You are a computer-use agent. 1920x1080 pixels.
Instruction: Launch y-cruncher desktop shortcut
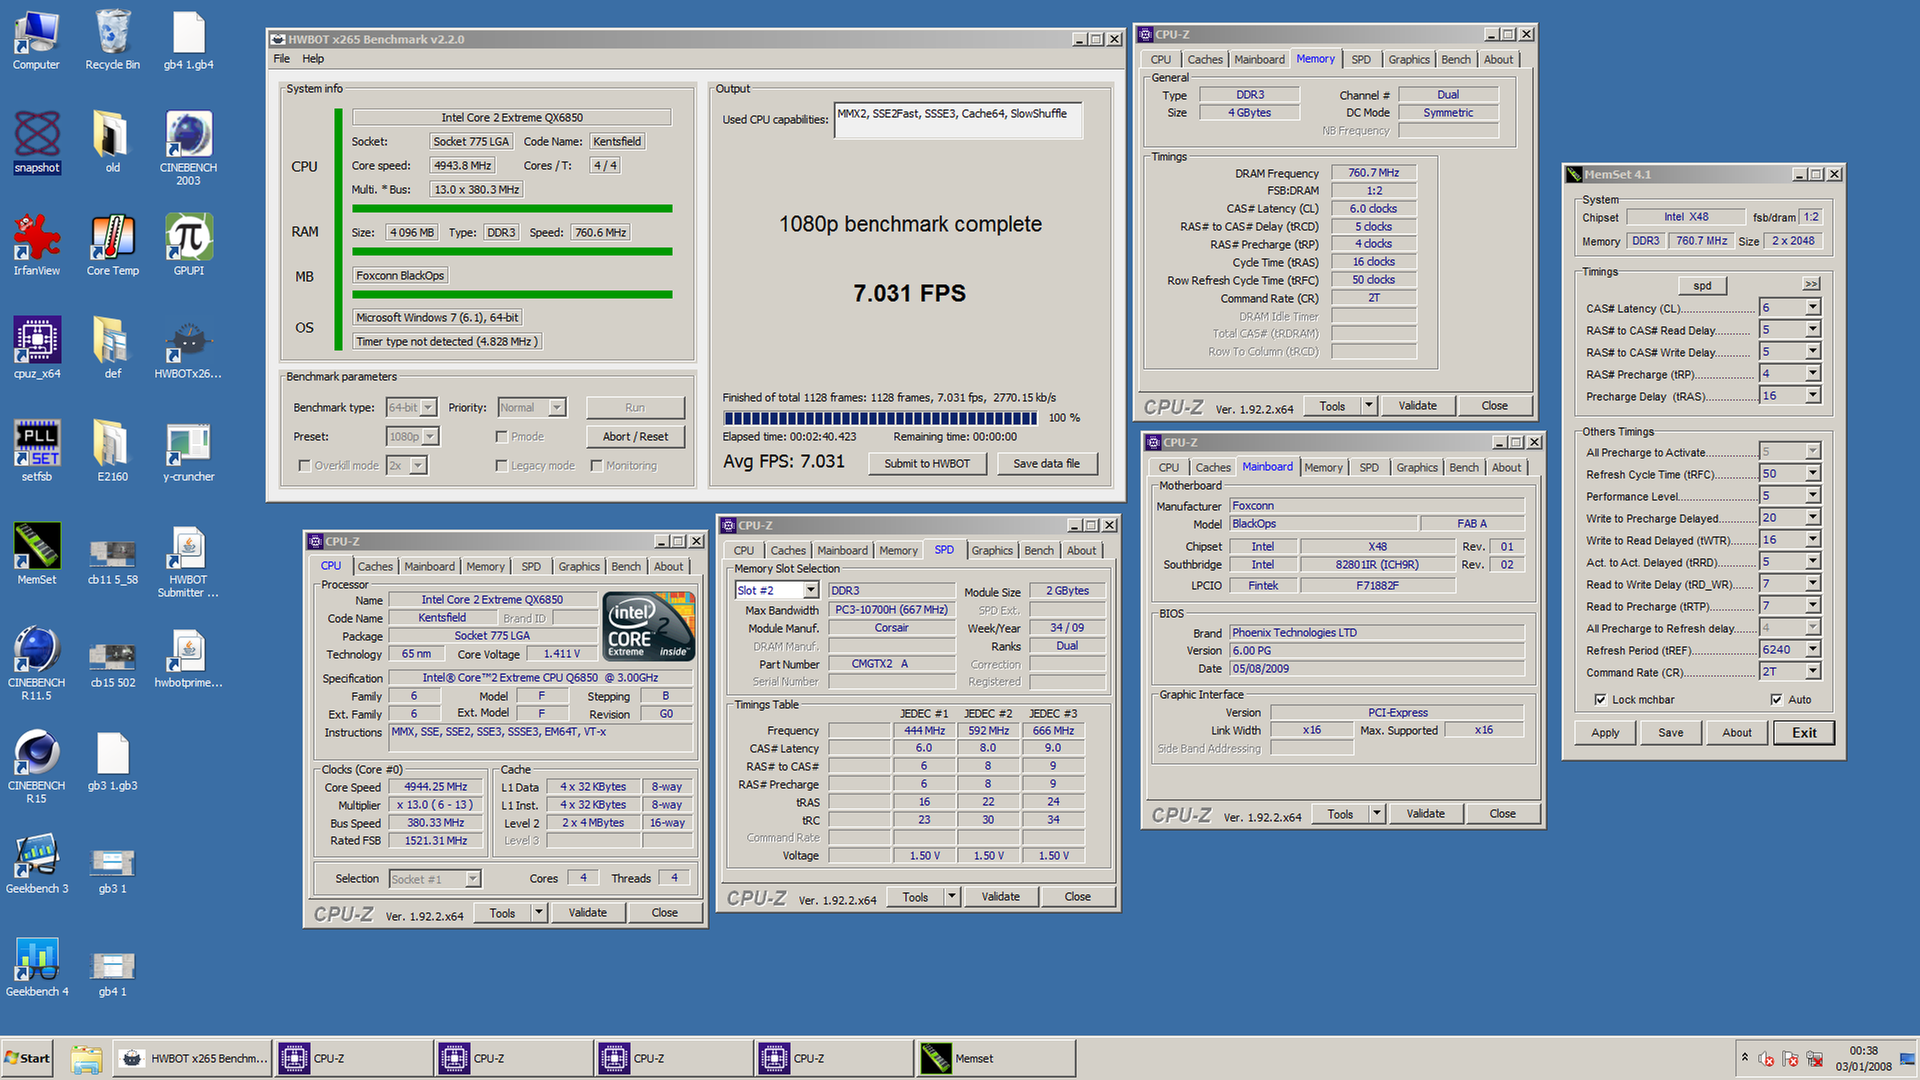188,452
